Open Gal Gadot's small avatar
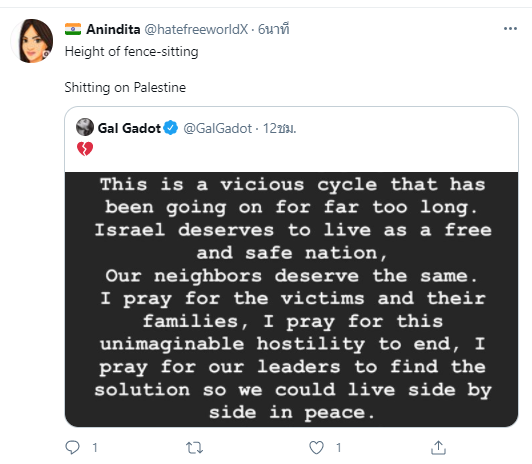 click(x=85, y=127)
